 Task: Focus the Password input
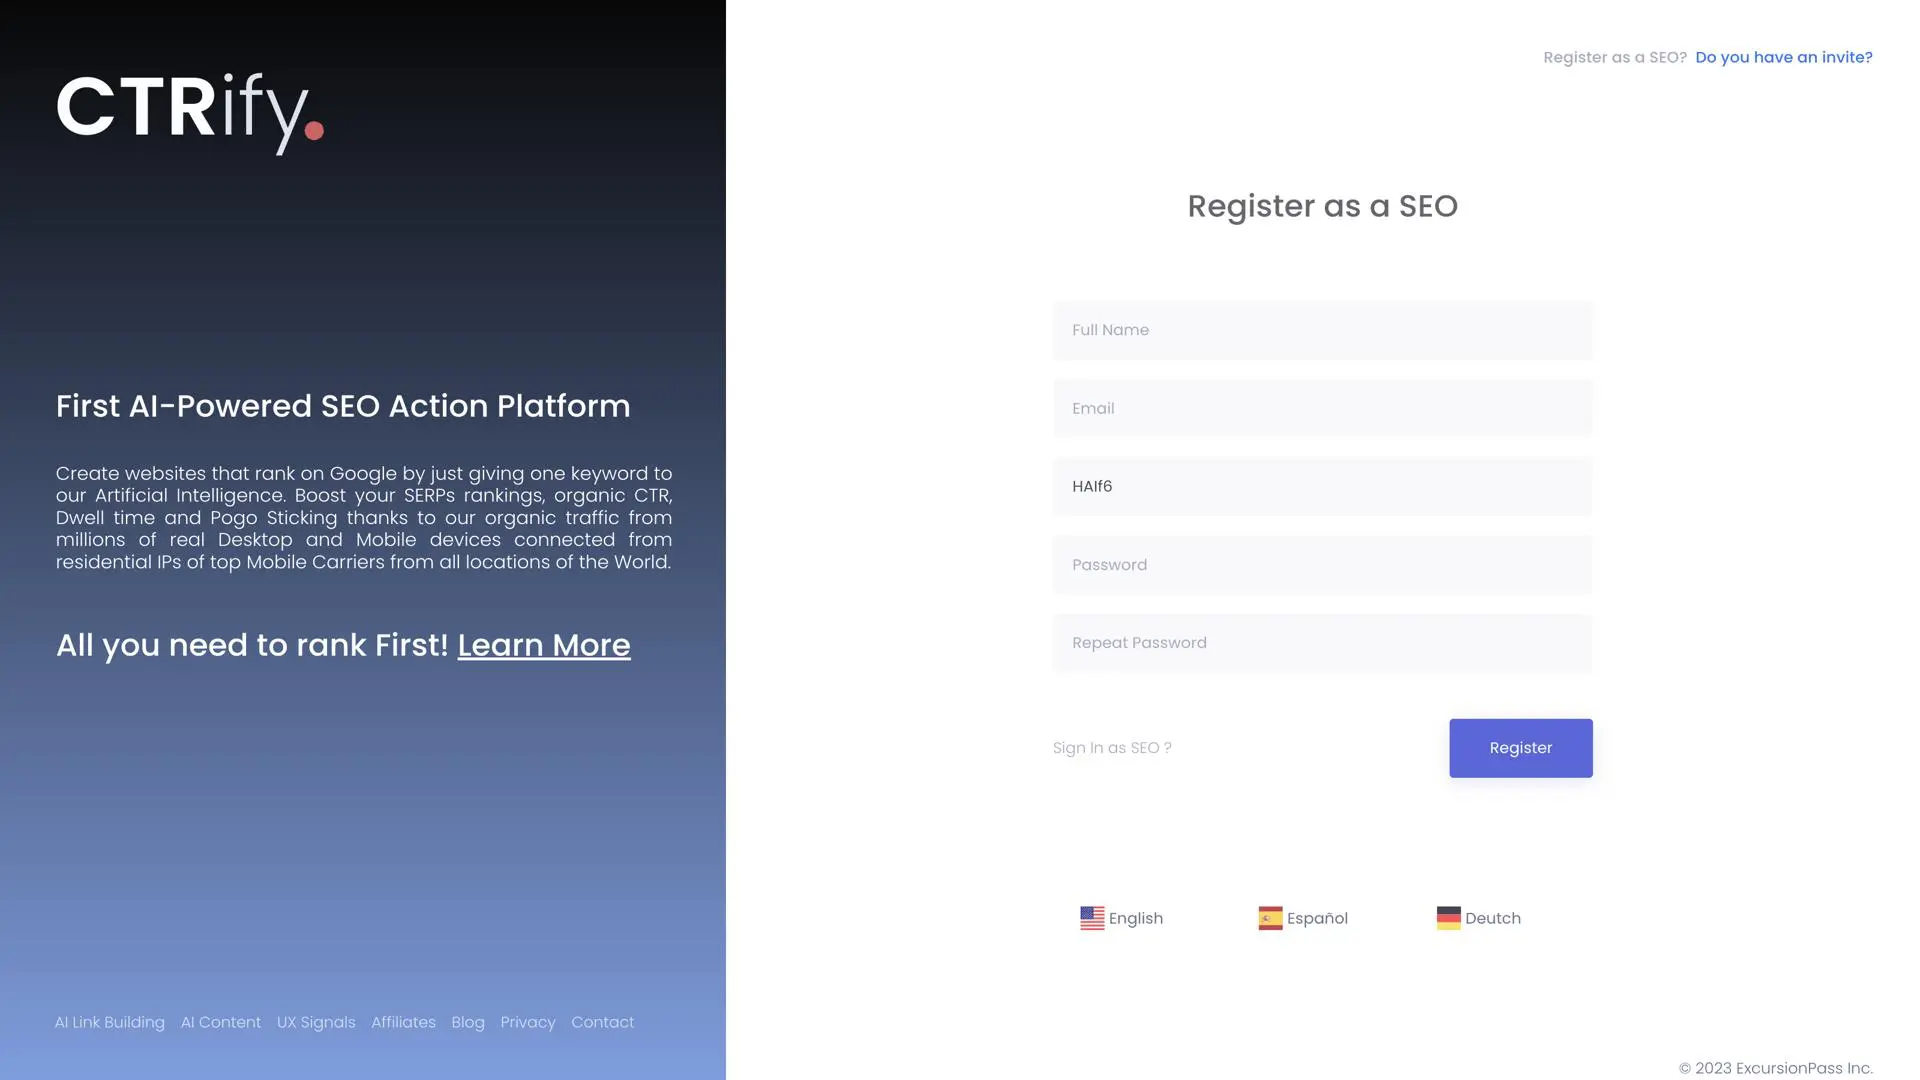click(x=1322, y=565)
